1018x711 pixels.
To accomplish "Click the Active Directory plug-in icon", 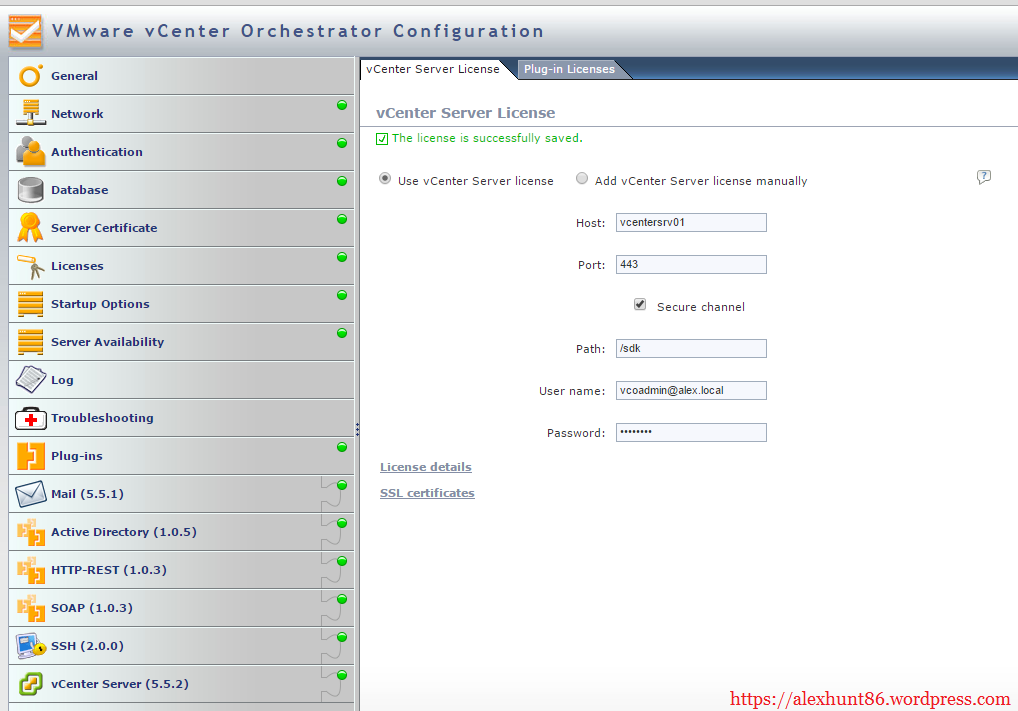I will pos(31,532).
